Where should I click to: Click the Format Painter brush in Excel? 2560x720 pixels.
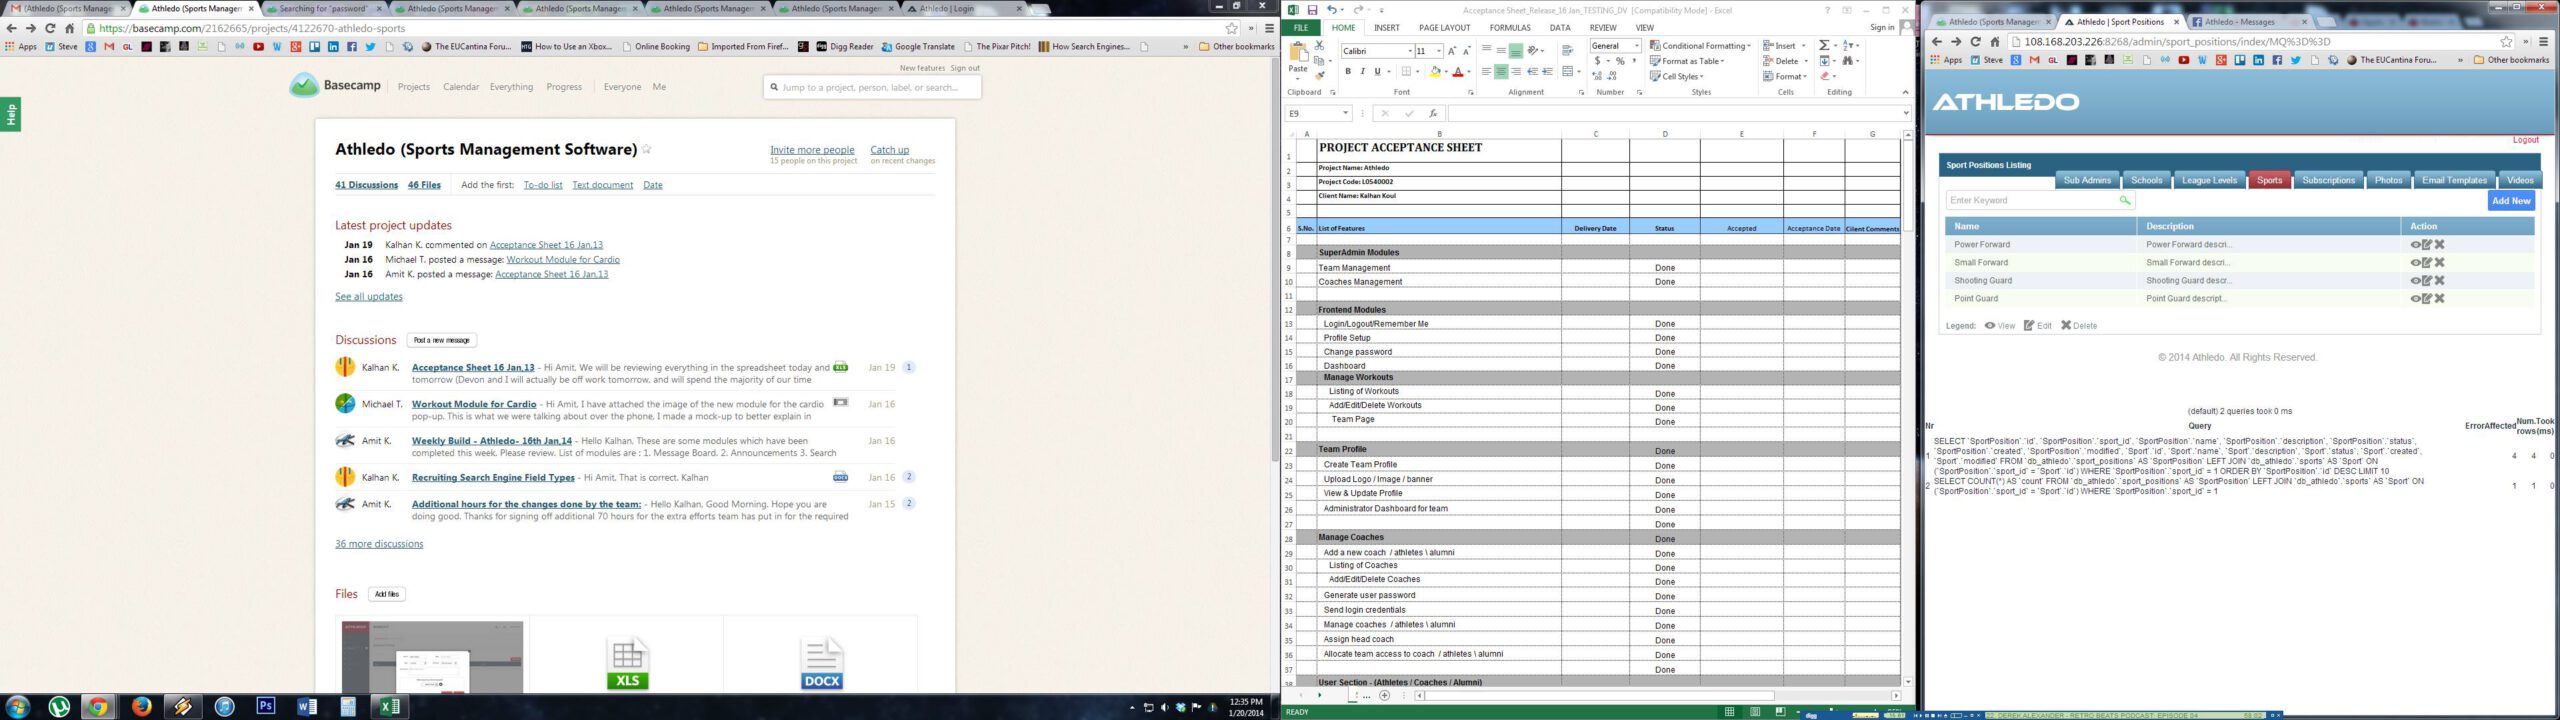pyautogui.click(x=1320, y=75)
